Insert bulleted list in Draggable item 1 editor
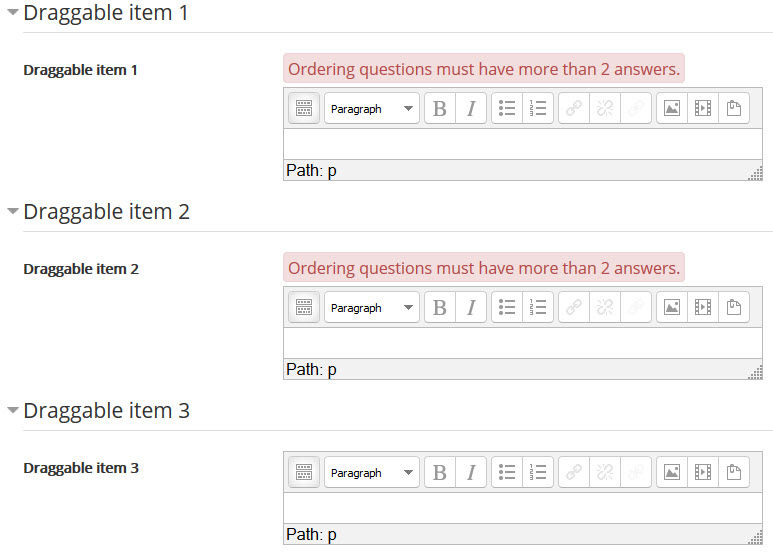Image resolution: width=773 pixels, height=552 pixels. (x=507, y=108)
